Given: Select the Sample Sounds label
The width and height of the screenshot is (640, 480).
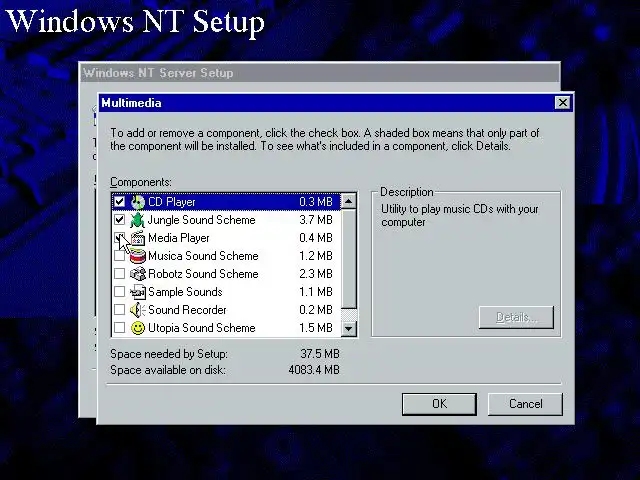Looking at the screenshot, I should pos(185,292).
